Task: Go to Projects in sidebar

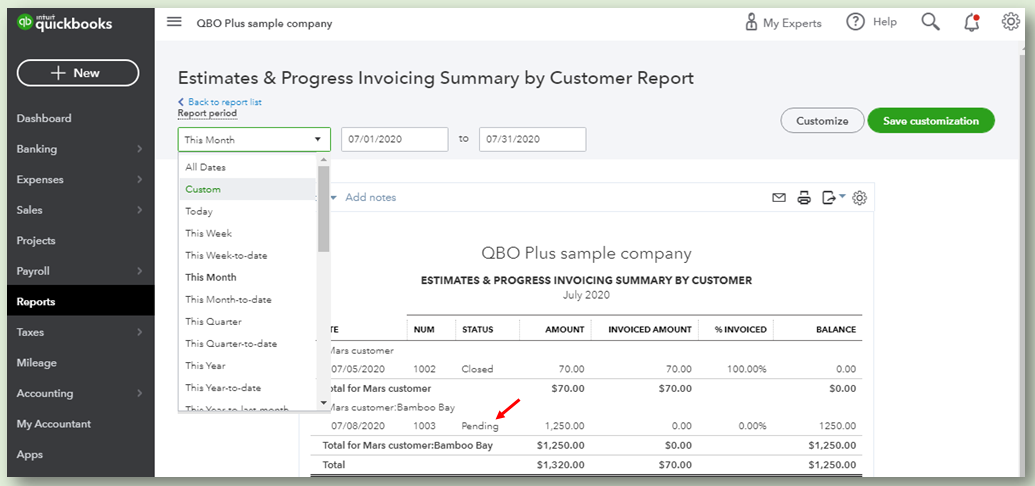Action: click(36, 240)
